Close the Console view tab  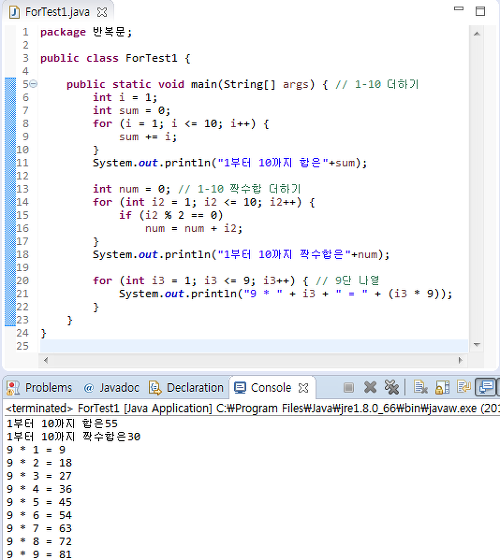click(303, 388)
